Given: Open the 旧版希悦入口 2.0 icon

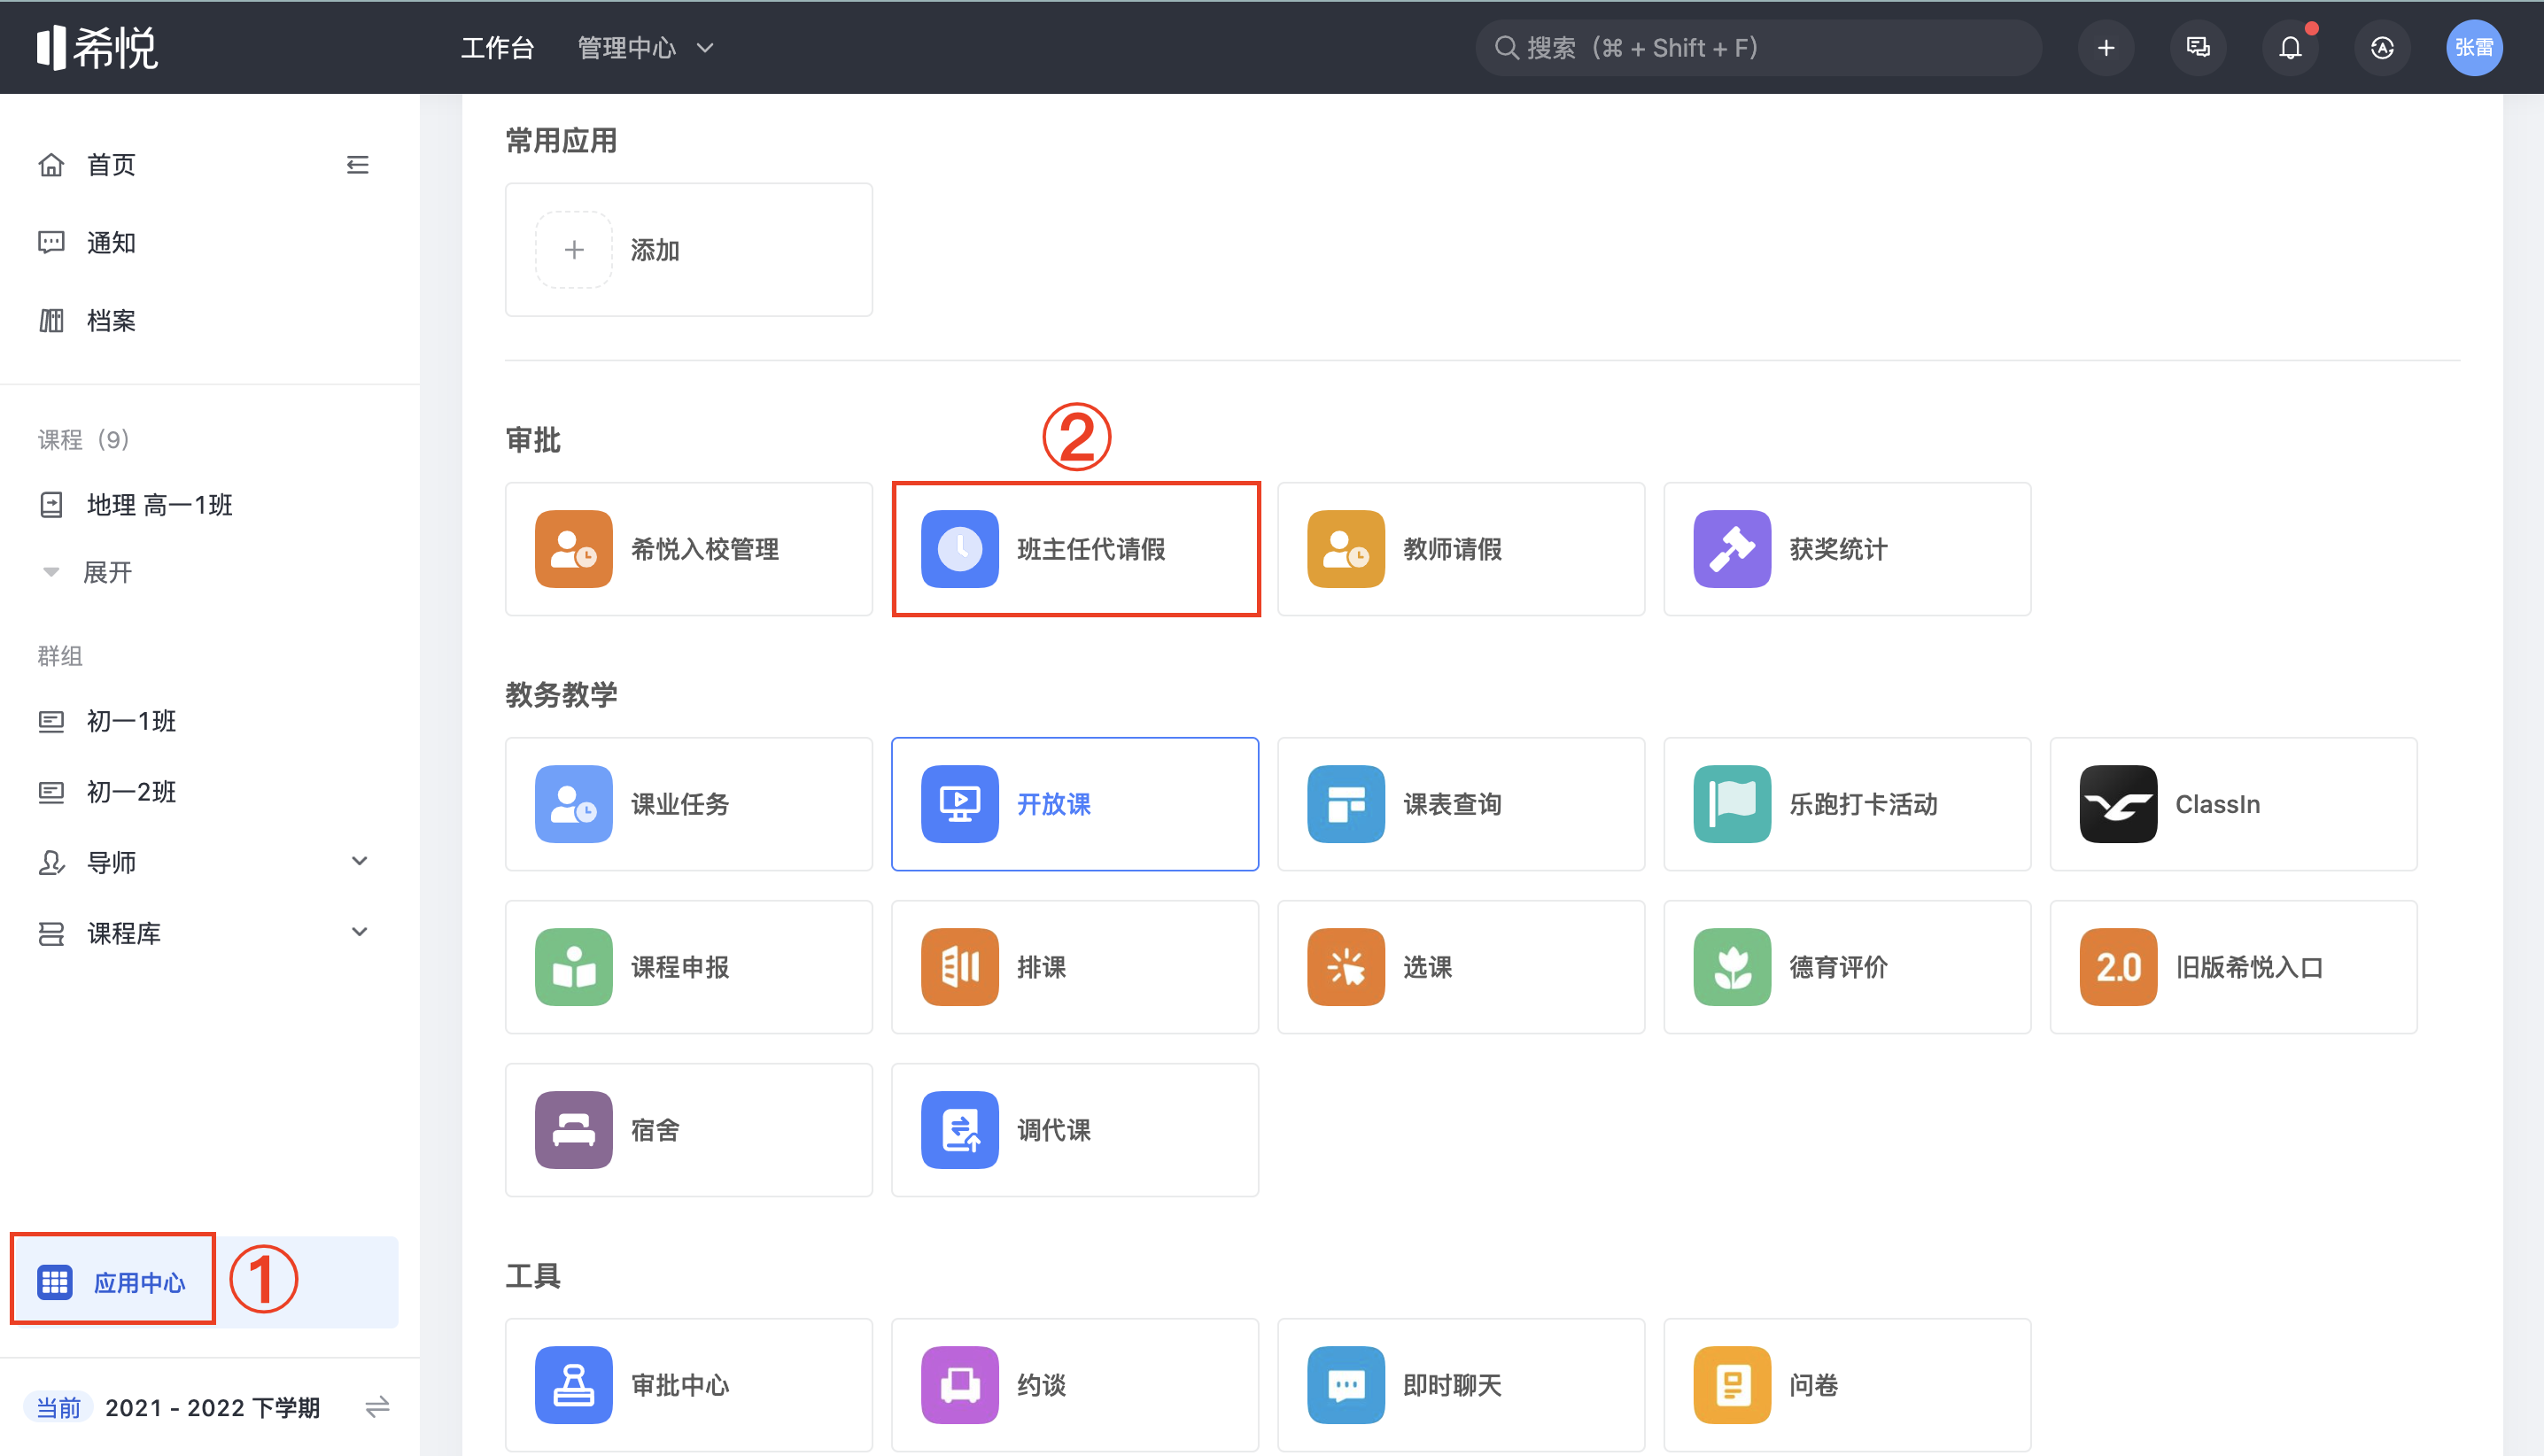Looking at the screenshot, I should [2118, 967].
